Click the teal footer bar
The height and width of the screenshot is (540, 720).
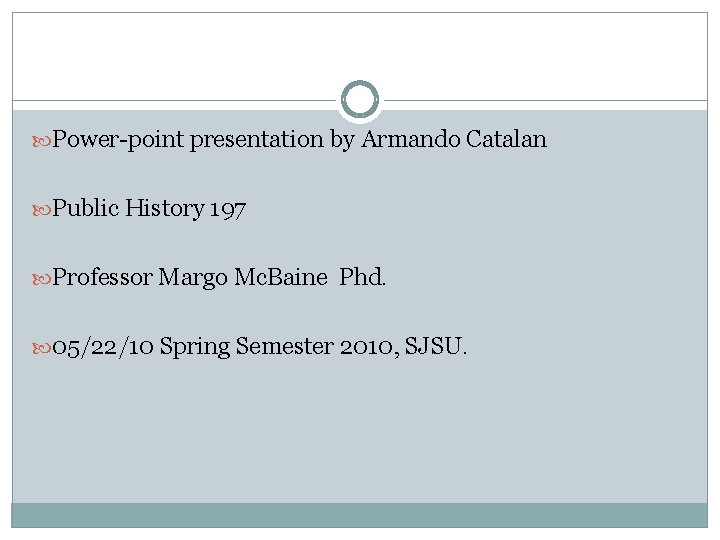[360, 514]
